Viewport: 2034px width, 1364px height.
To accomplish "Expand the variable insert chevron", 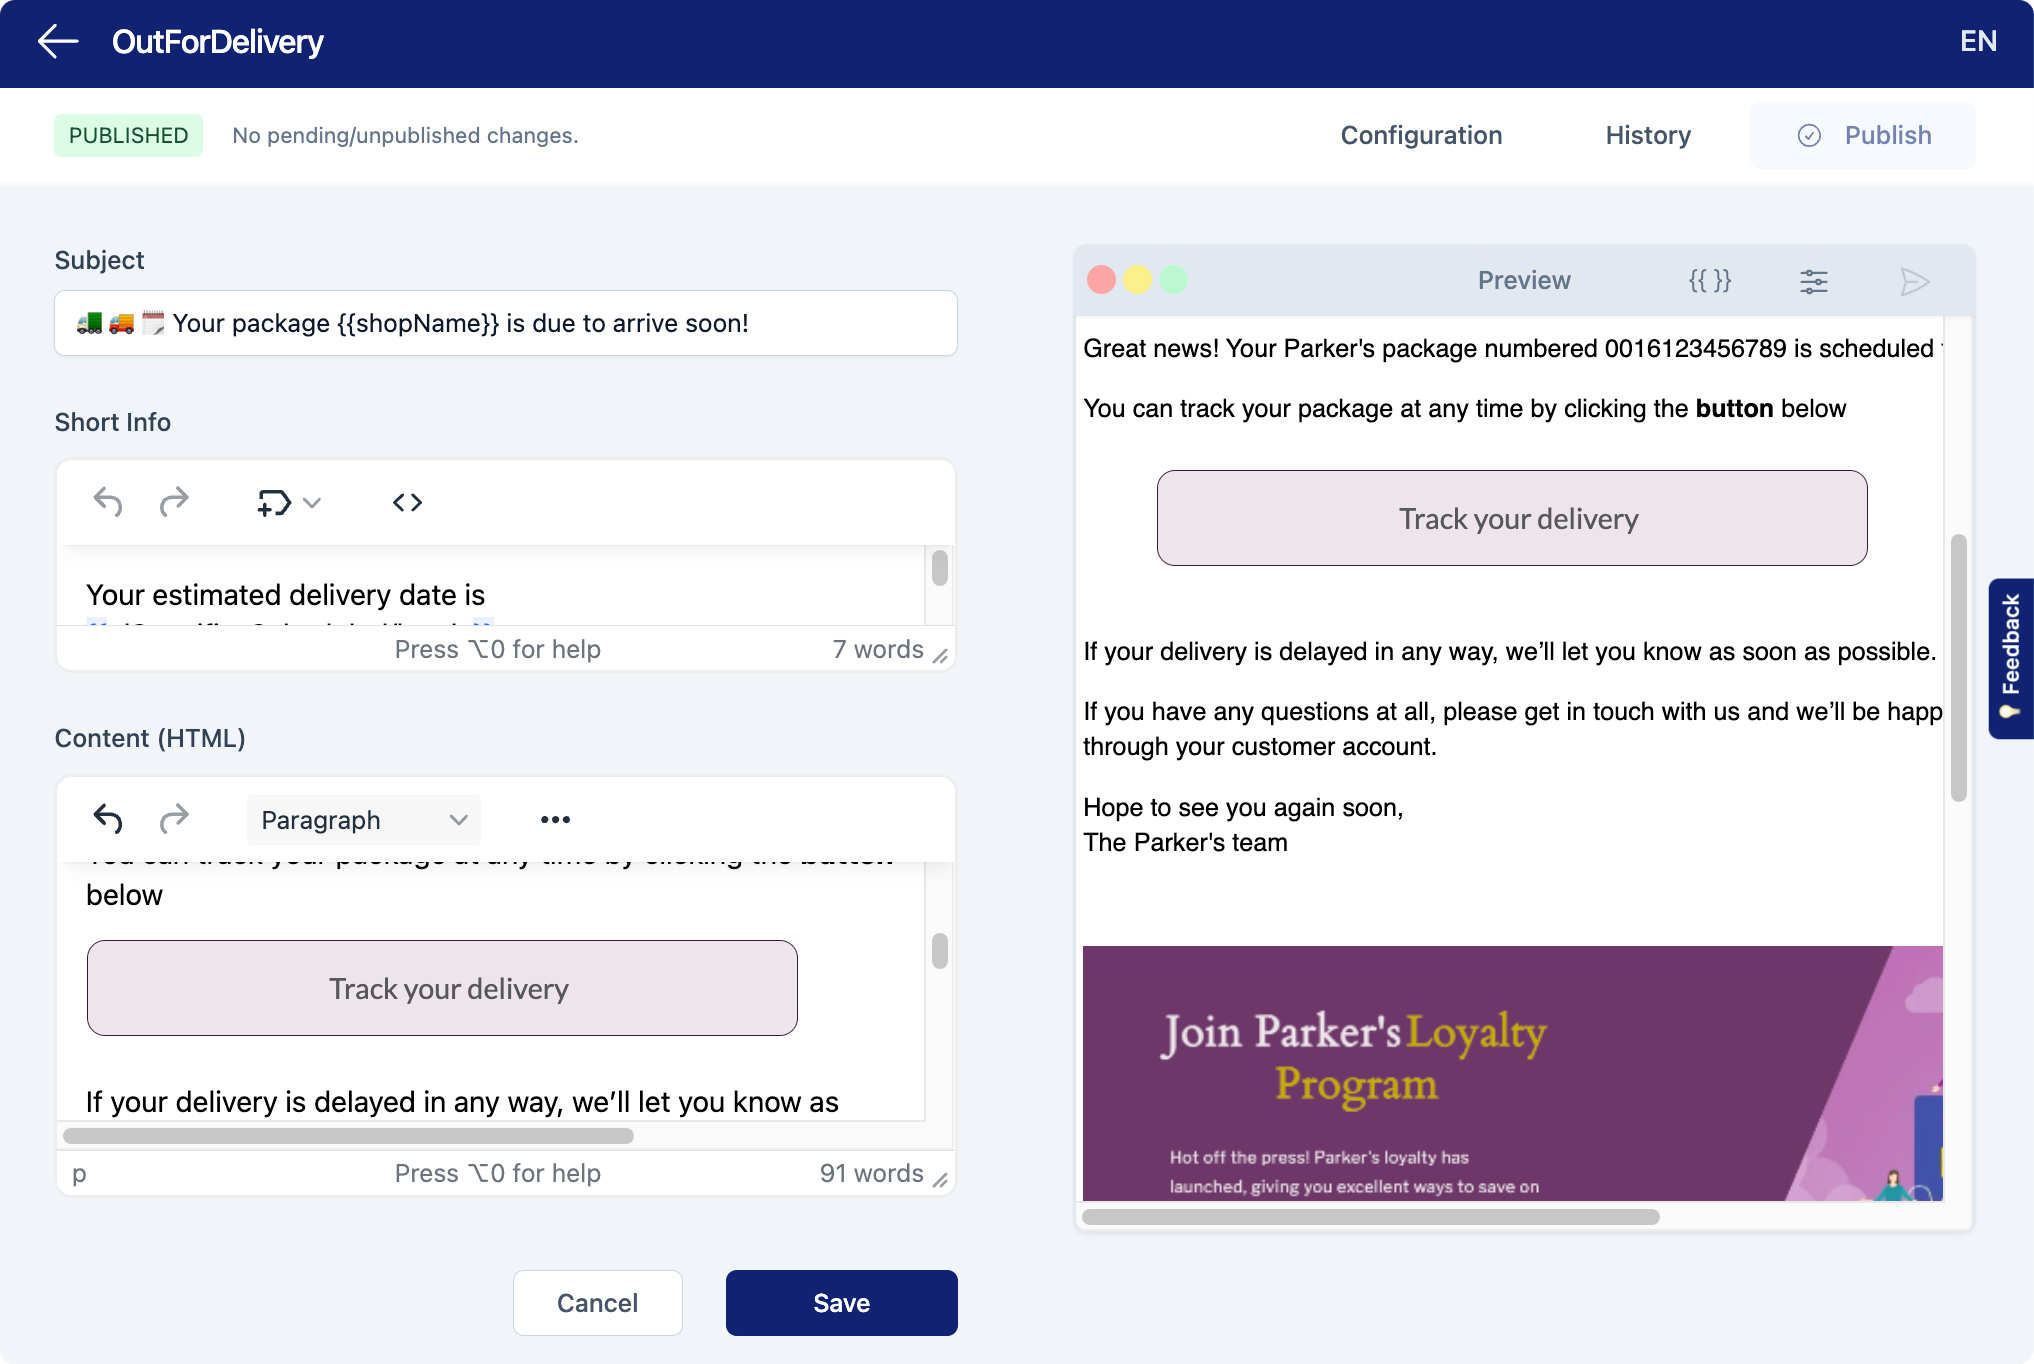I will [x=313, y=502].
